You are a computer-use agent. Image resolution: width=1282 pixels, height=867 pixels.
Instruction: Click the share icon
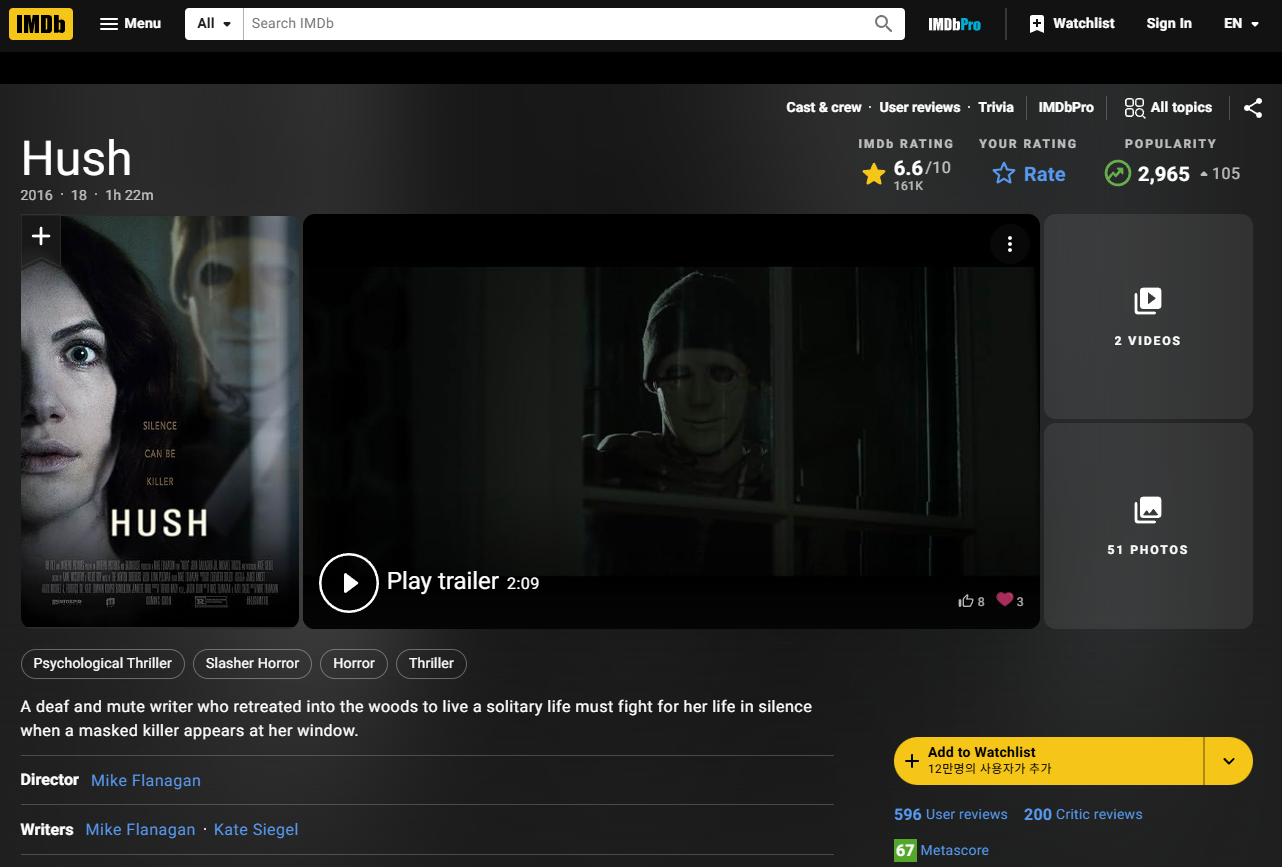[1253, 108]
